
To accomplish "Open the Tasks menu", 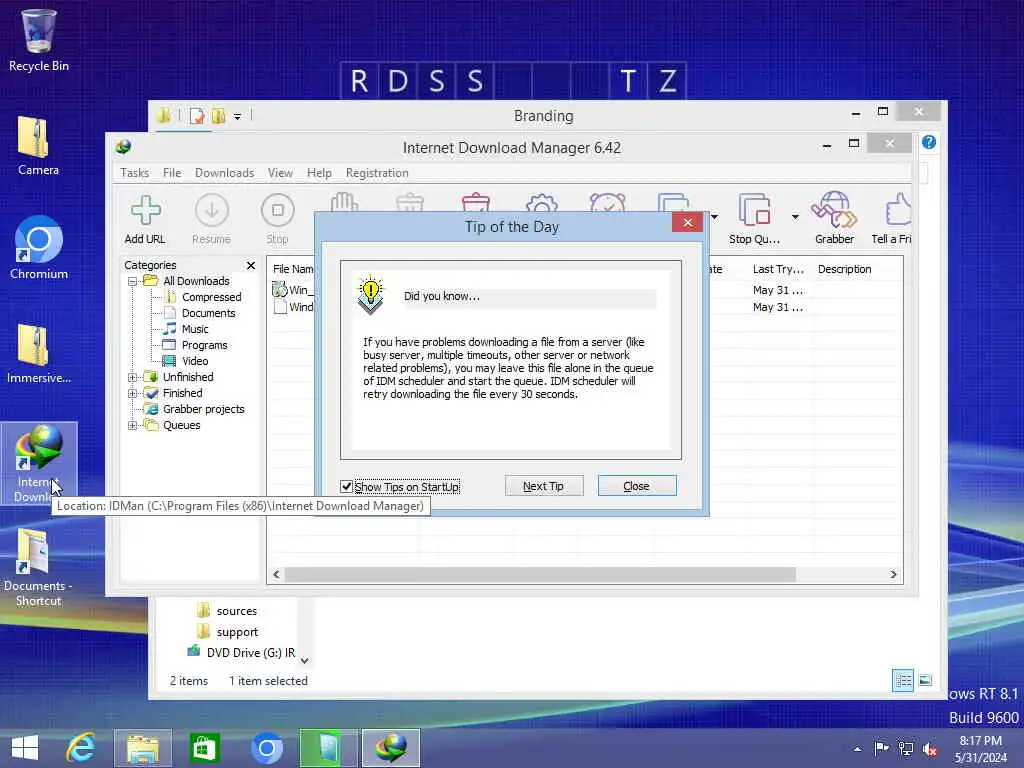I will click(x=135, y=173).
